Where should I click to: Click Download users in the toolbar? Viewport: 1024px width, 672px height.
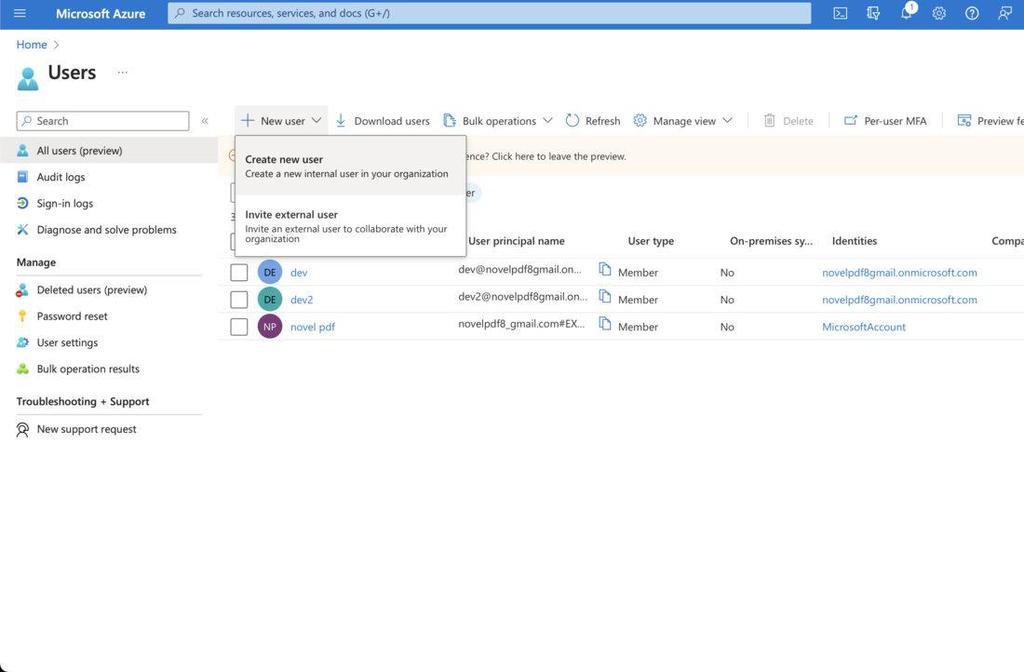tap(383, 121)
